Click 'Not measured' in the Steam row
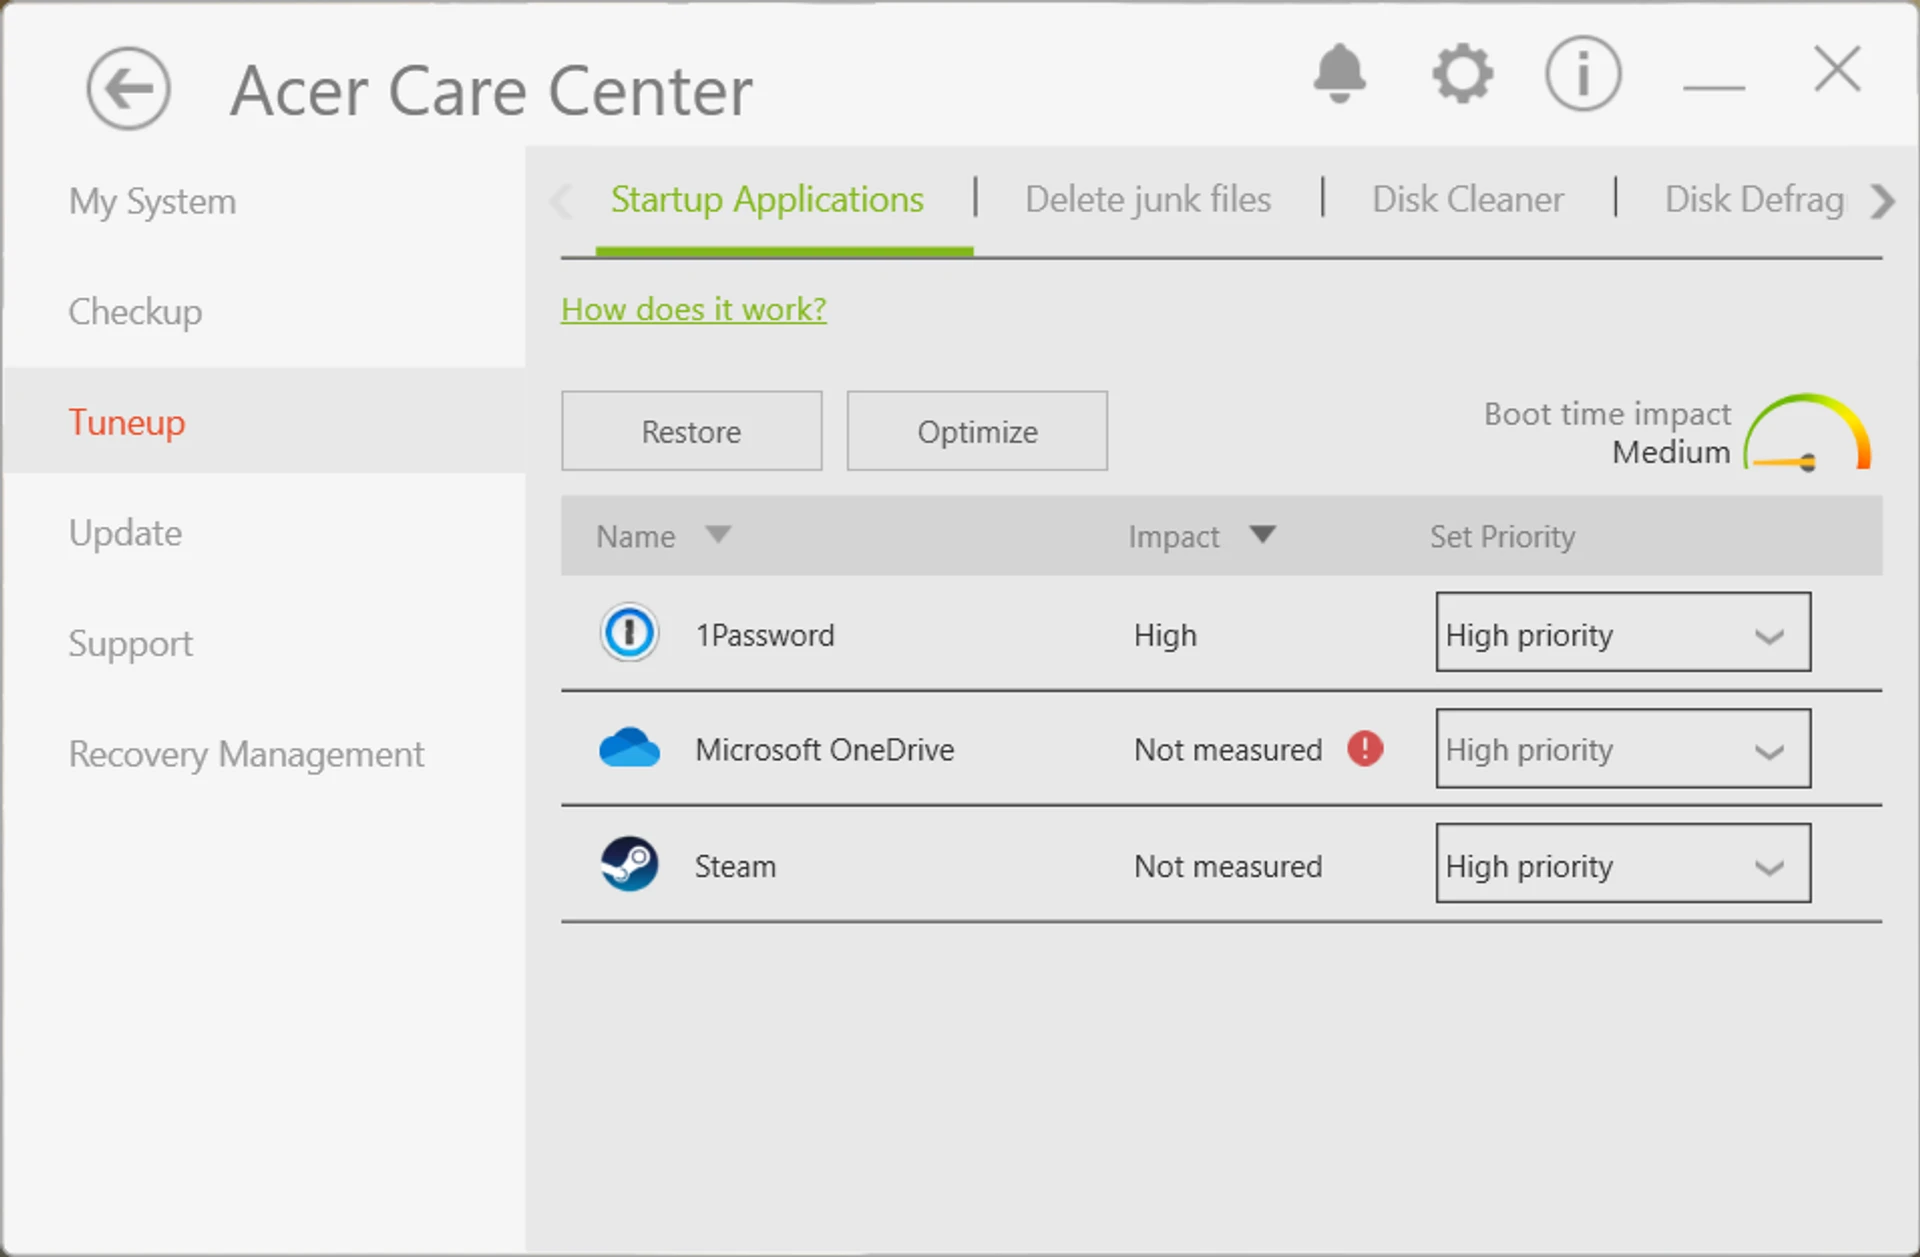Image resolution: width=1920 pixels, height=1257 pixels. (x=1228, y=866)
